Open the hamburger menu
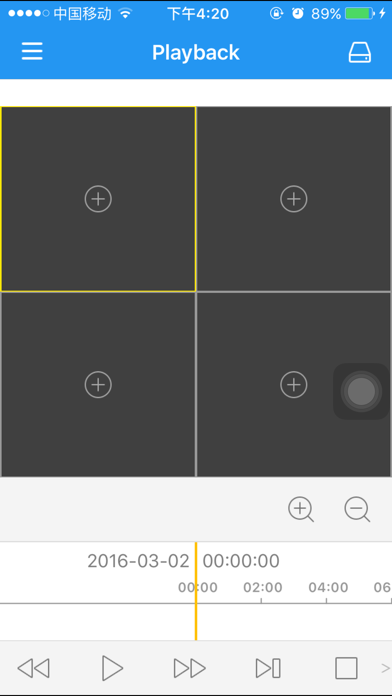This screenshot has width=392, height=696. point(32,52)
